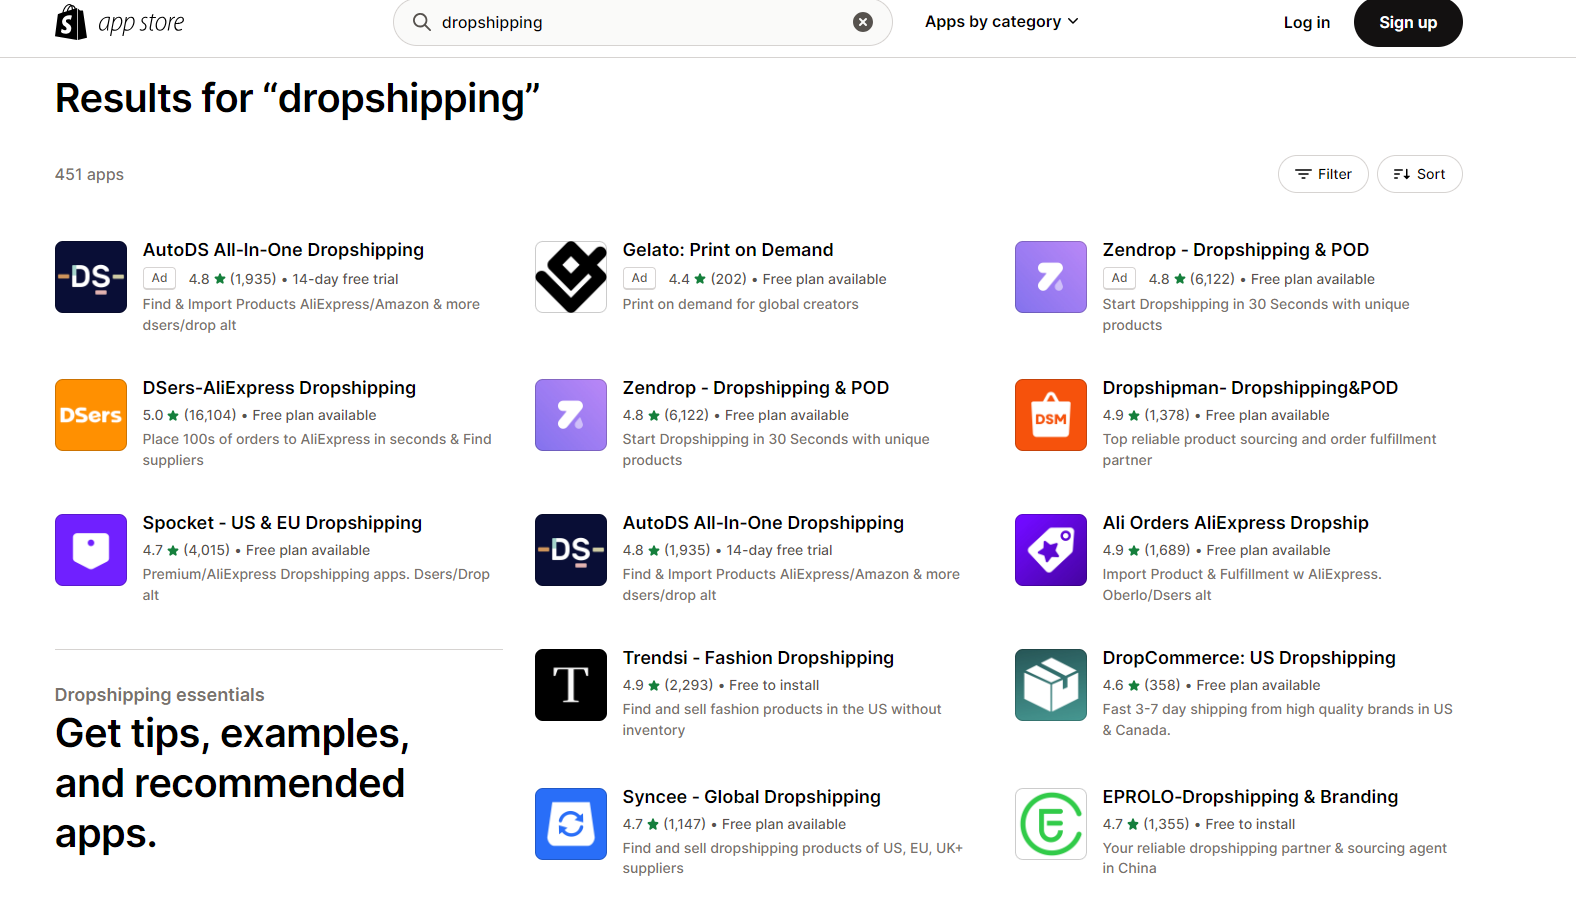1576x906 pixels.
Task: Click the Ad badge on Zendrop listing
Action: coord(1120,278)
